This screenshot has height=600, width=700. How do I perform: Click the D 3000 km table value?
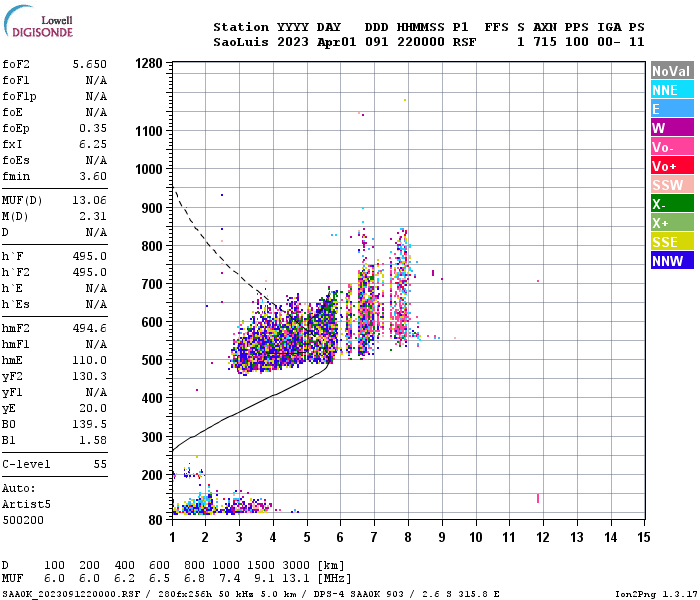296,565
